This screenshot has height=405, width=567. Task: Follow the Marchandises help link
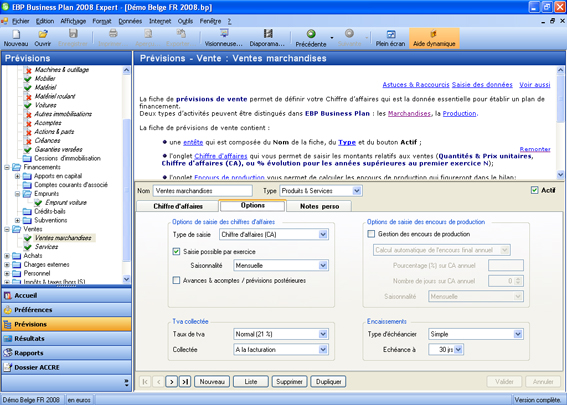(x=409, y=114)
